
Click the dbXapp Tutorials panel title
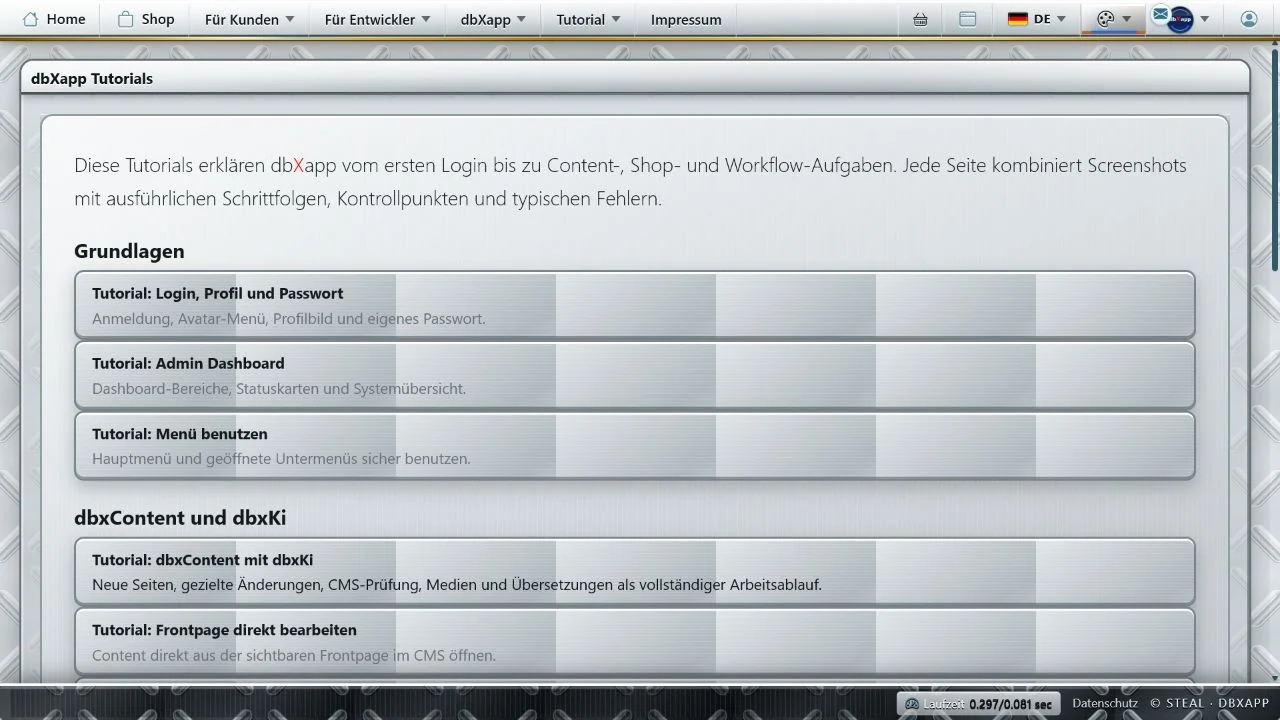[x=92, y=78]
